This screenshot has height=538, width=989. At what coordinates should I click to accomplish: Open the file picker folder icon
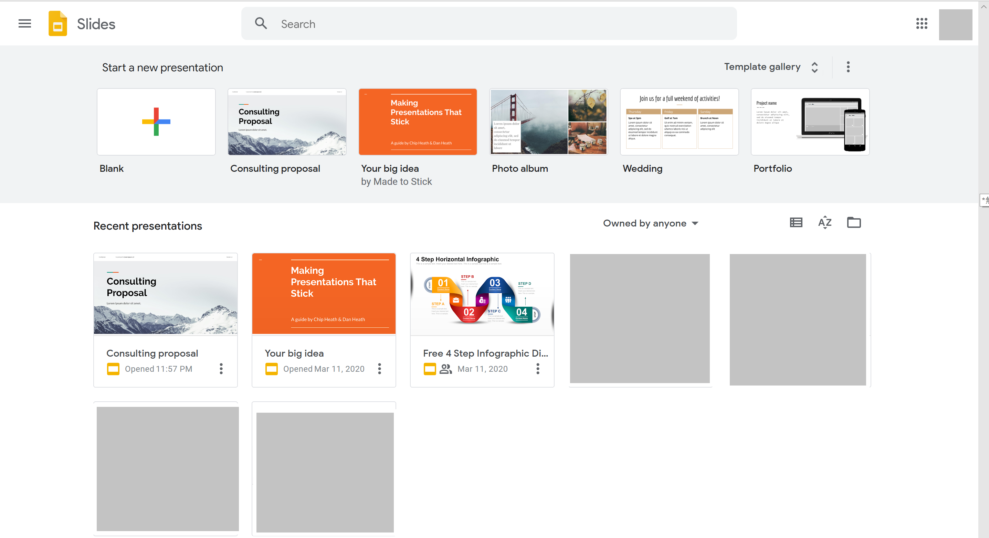854,222
